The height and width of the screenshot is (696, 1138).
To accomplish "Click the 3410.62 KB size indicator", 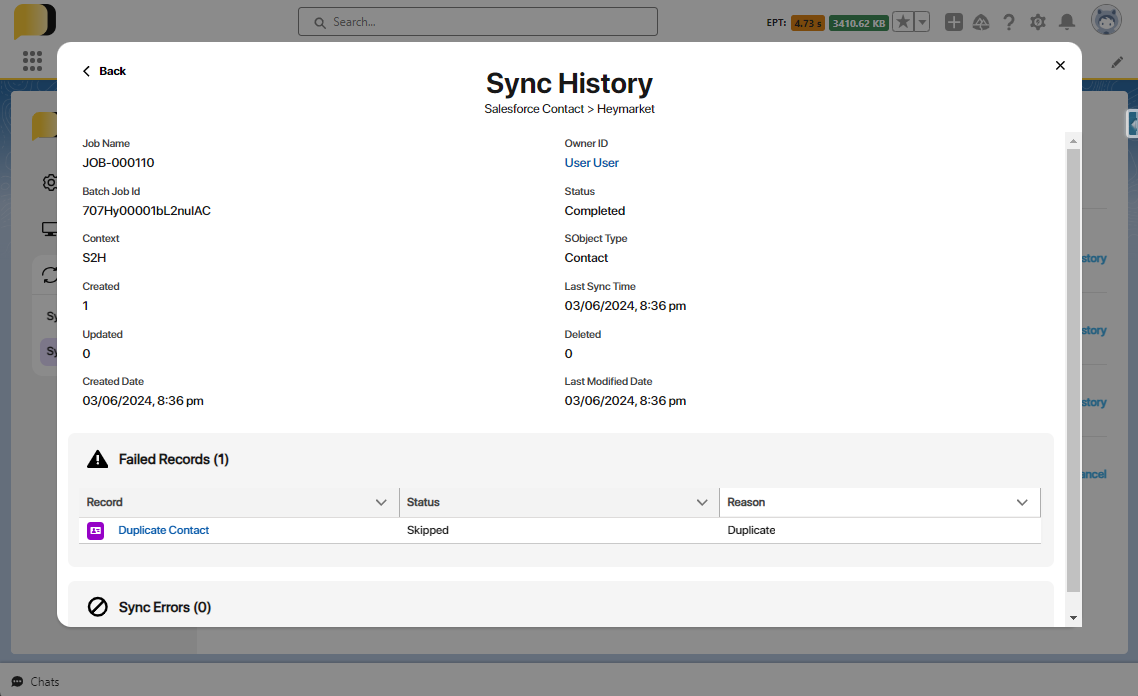I will pyautogui.click(x=859, y=23).
